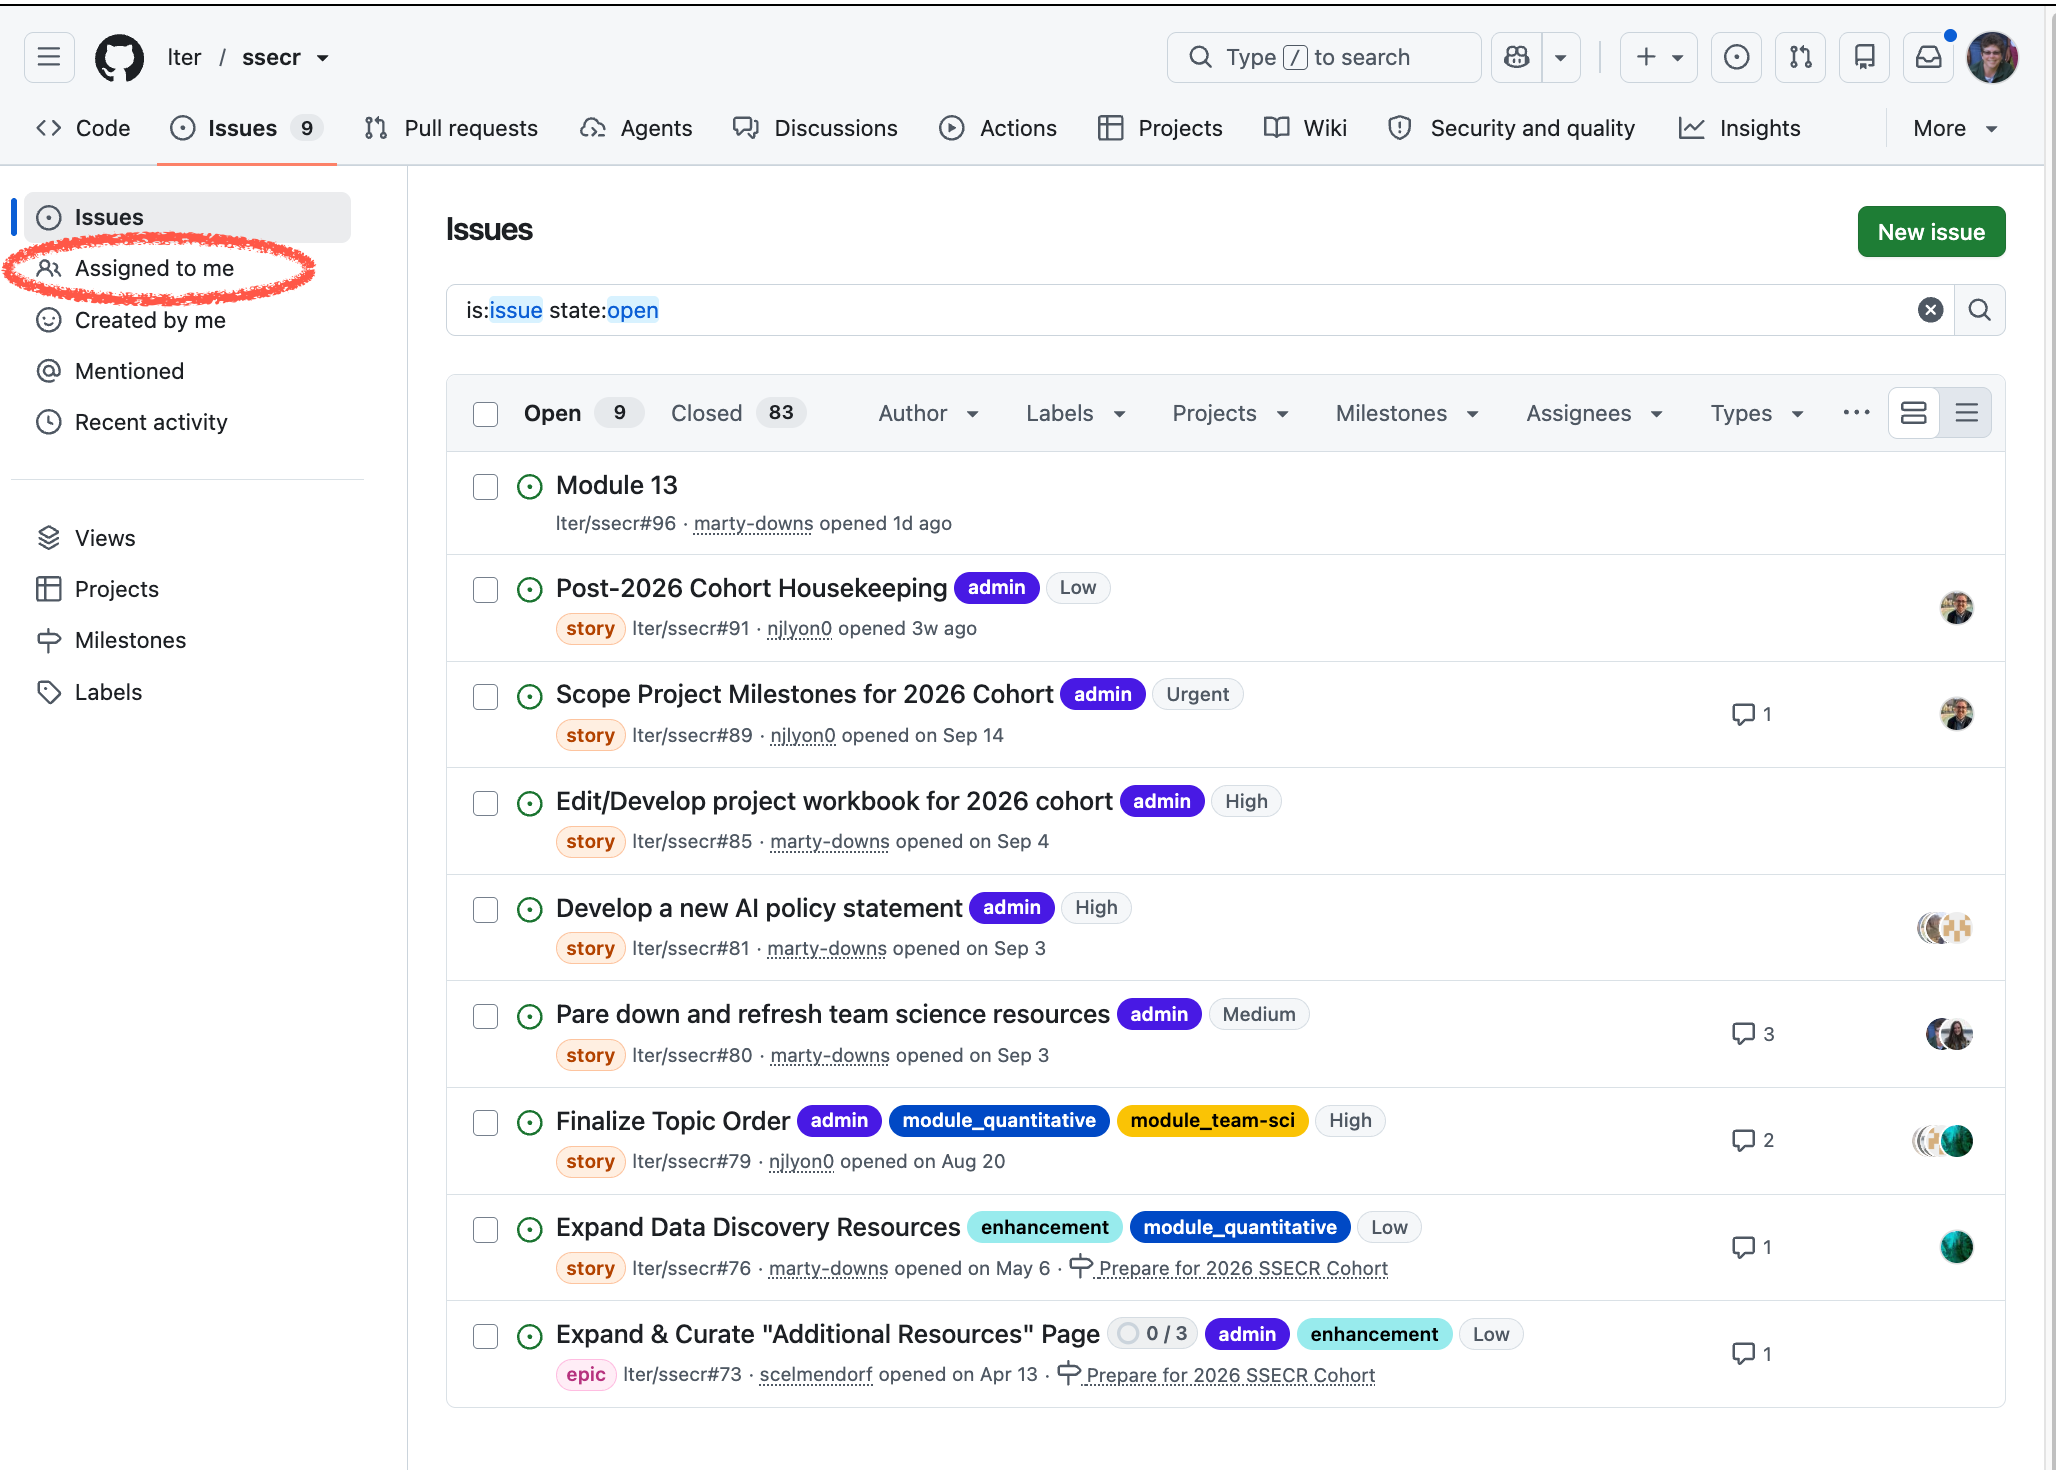
Task: Open the notifications inbox icon
Action: click(1928, 57)
